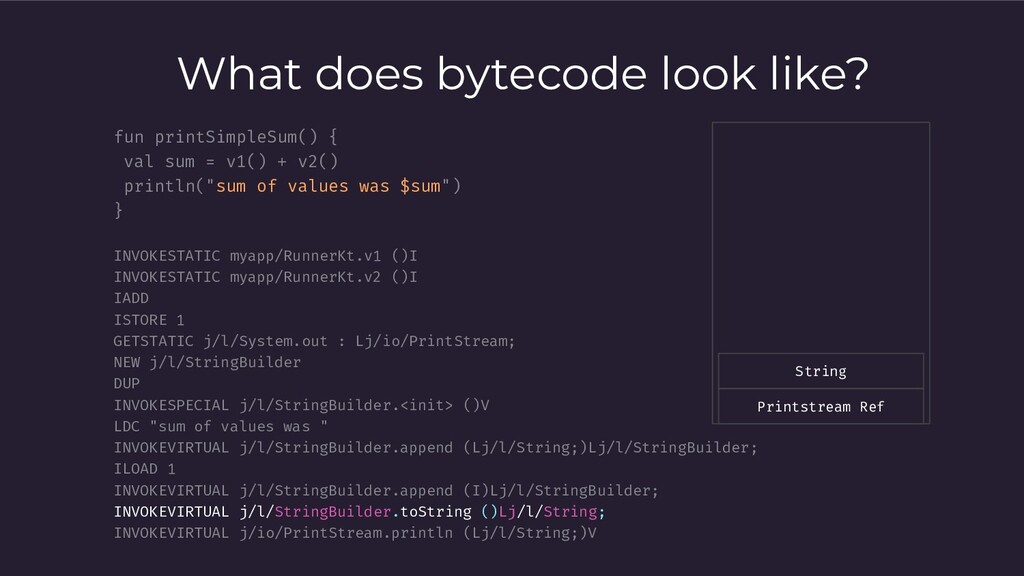Click the 'INVOKESPECIAL j/l/StringBuilder.<init>' line
The image size is (1024, 576).
[301, 405]
